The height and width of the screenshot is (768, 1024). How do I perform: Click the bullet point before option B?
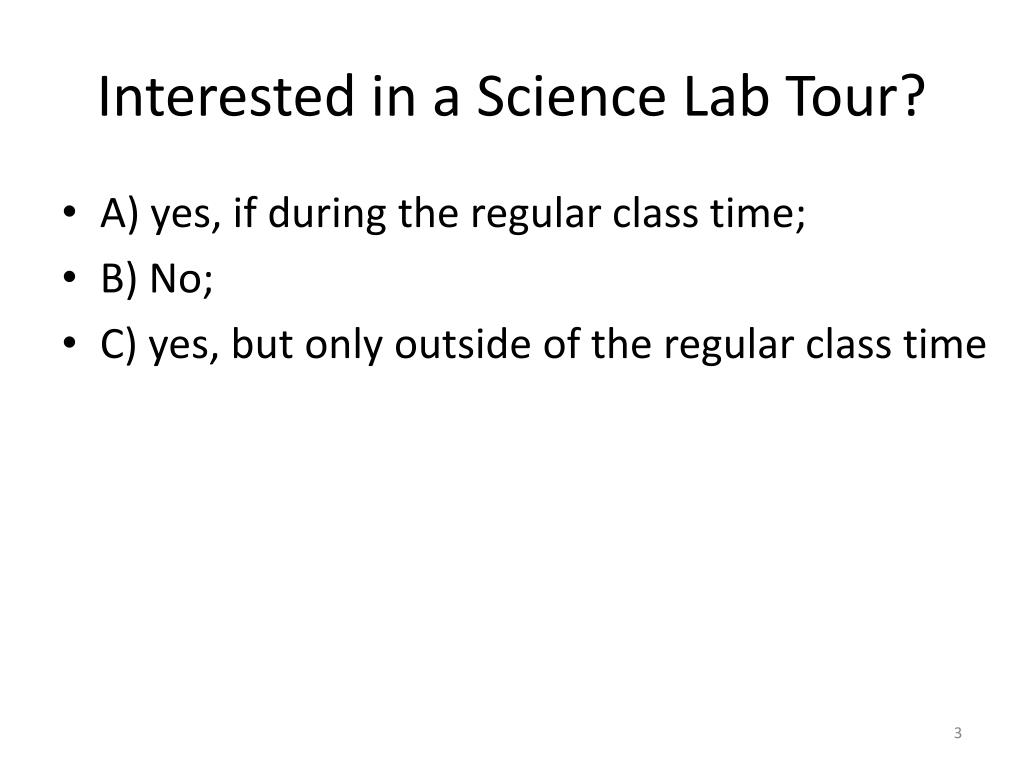(70, 277)
